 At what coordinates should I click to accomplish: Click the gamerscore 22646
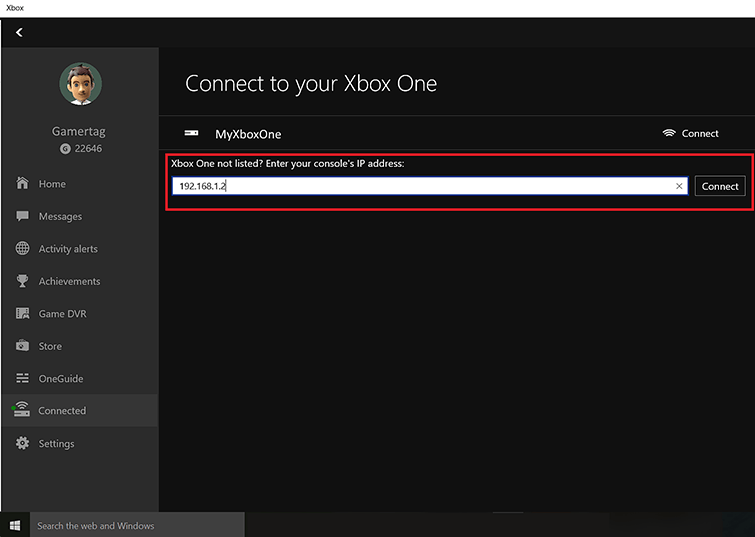click(88, 148)
